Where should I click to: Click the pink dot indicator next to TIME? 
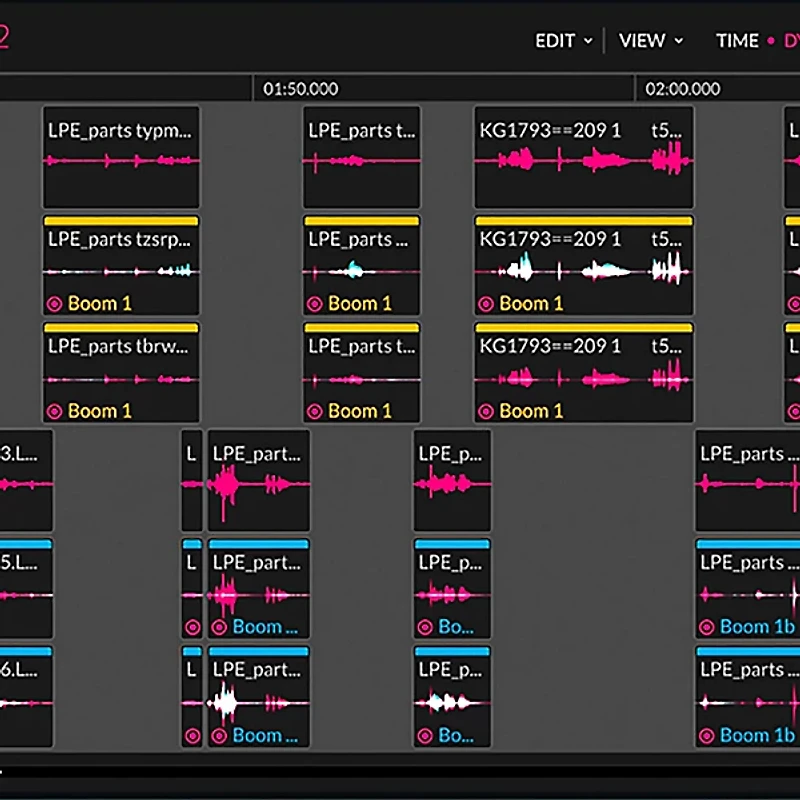click(x=771, y=41)
